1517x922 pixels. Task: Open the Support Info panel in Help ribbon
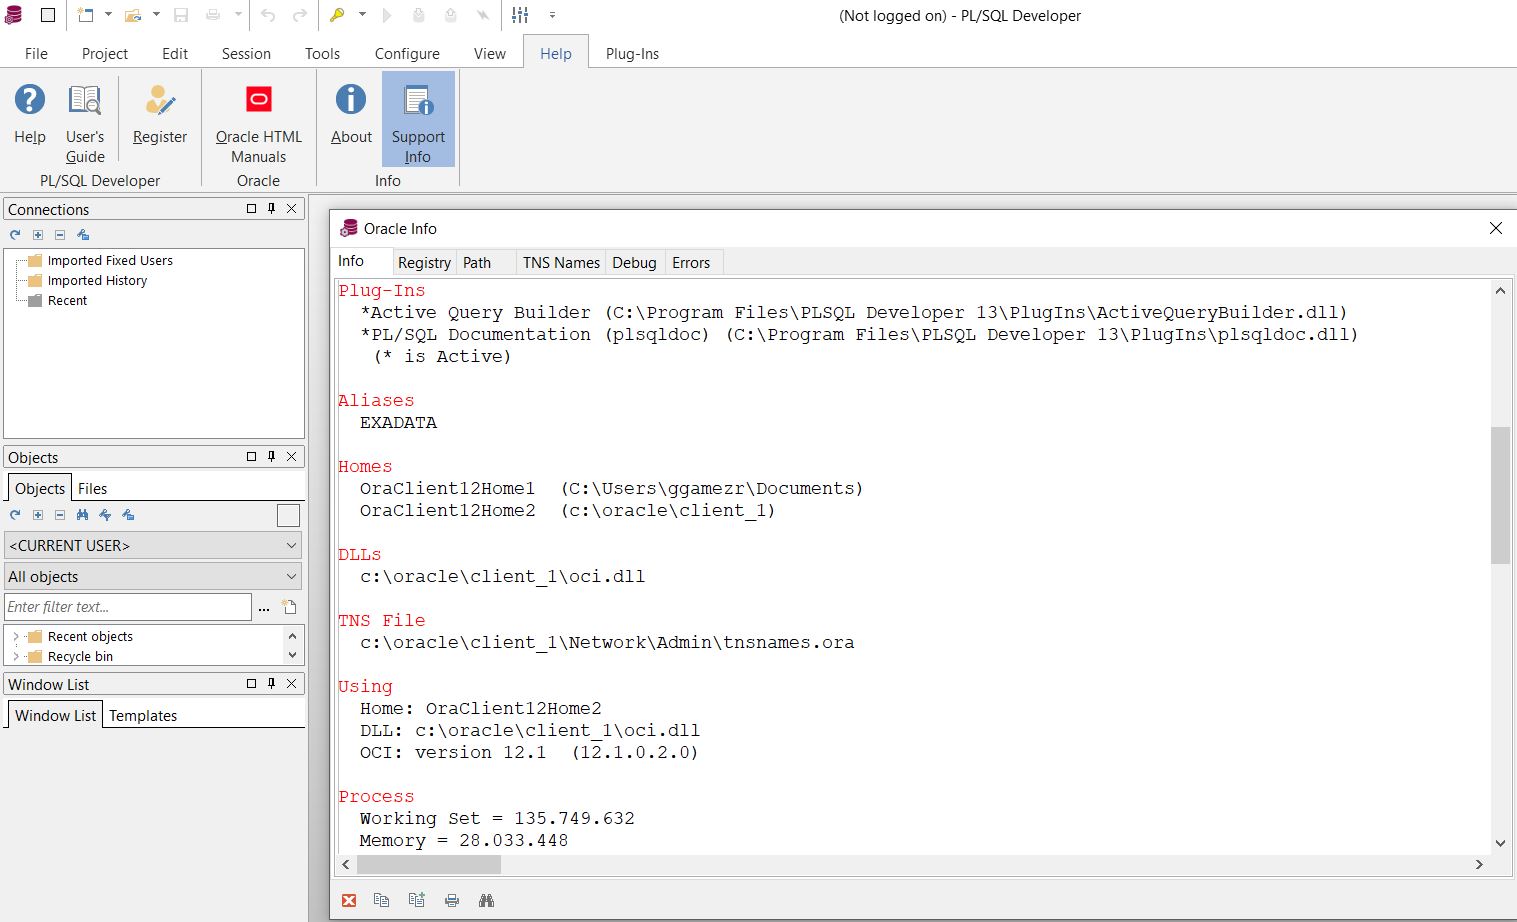tap(418, 118)
